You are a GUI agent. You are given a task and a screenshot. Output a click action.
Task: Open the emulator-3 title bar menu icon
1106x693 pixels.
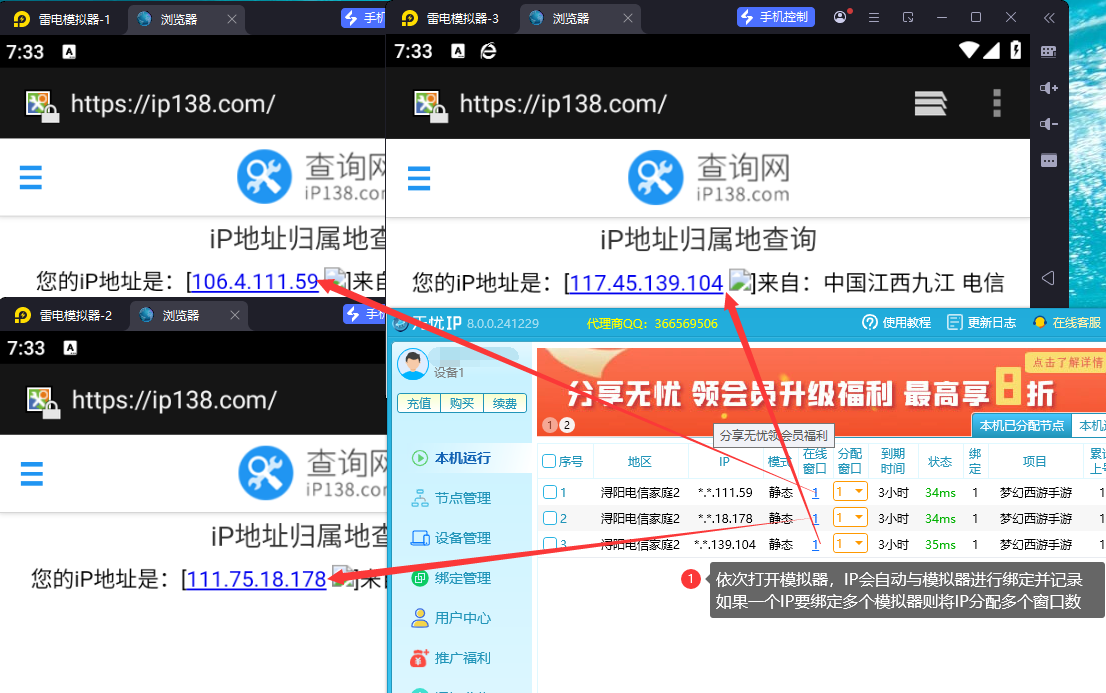[874, 18]
